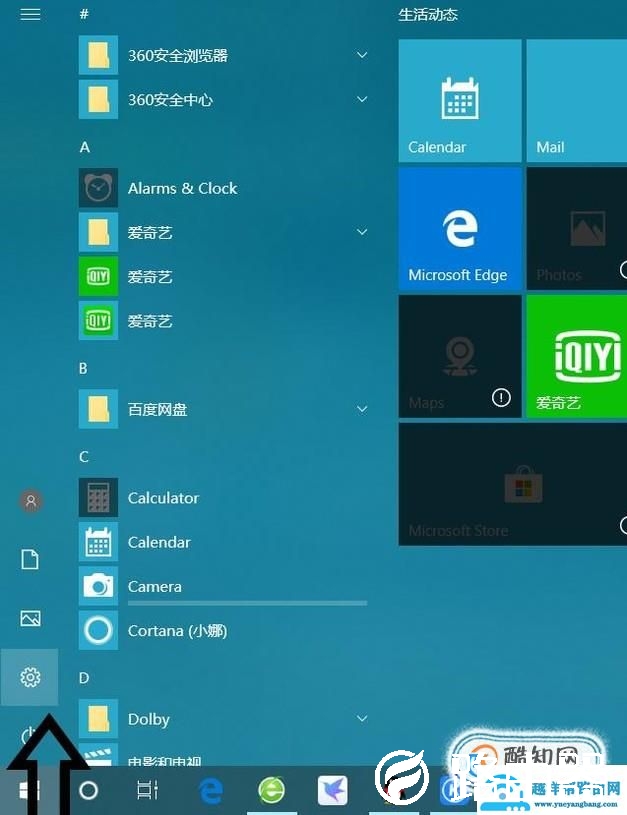The image size is (627, 815).
Task: Expand the Dolby folder chevron
Action: click(x=362, y=718)
